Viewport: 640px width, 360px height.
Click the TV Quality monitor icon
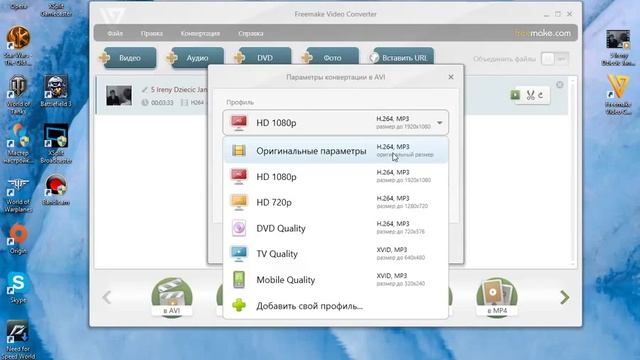pyautogui.click(x=239, y=253)
